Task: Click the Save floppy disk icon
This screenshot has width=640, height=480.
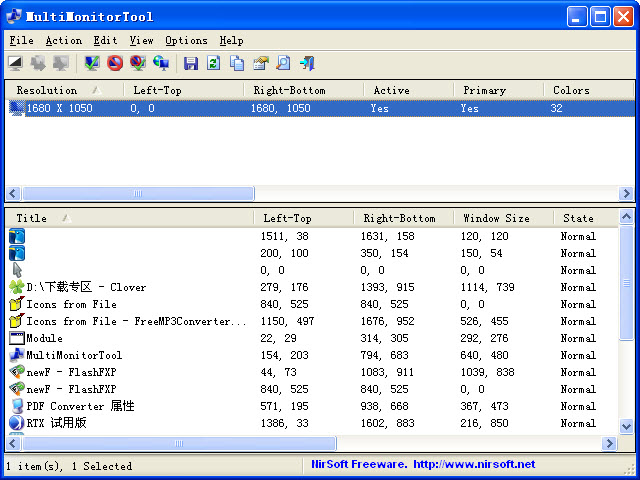Action: click(191, 63)
